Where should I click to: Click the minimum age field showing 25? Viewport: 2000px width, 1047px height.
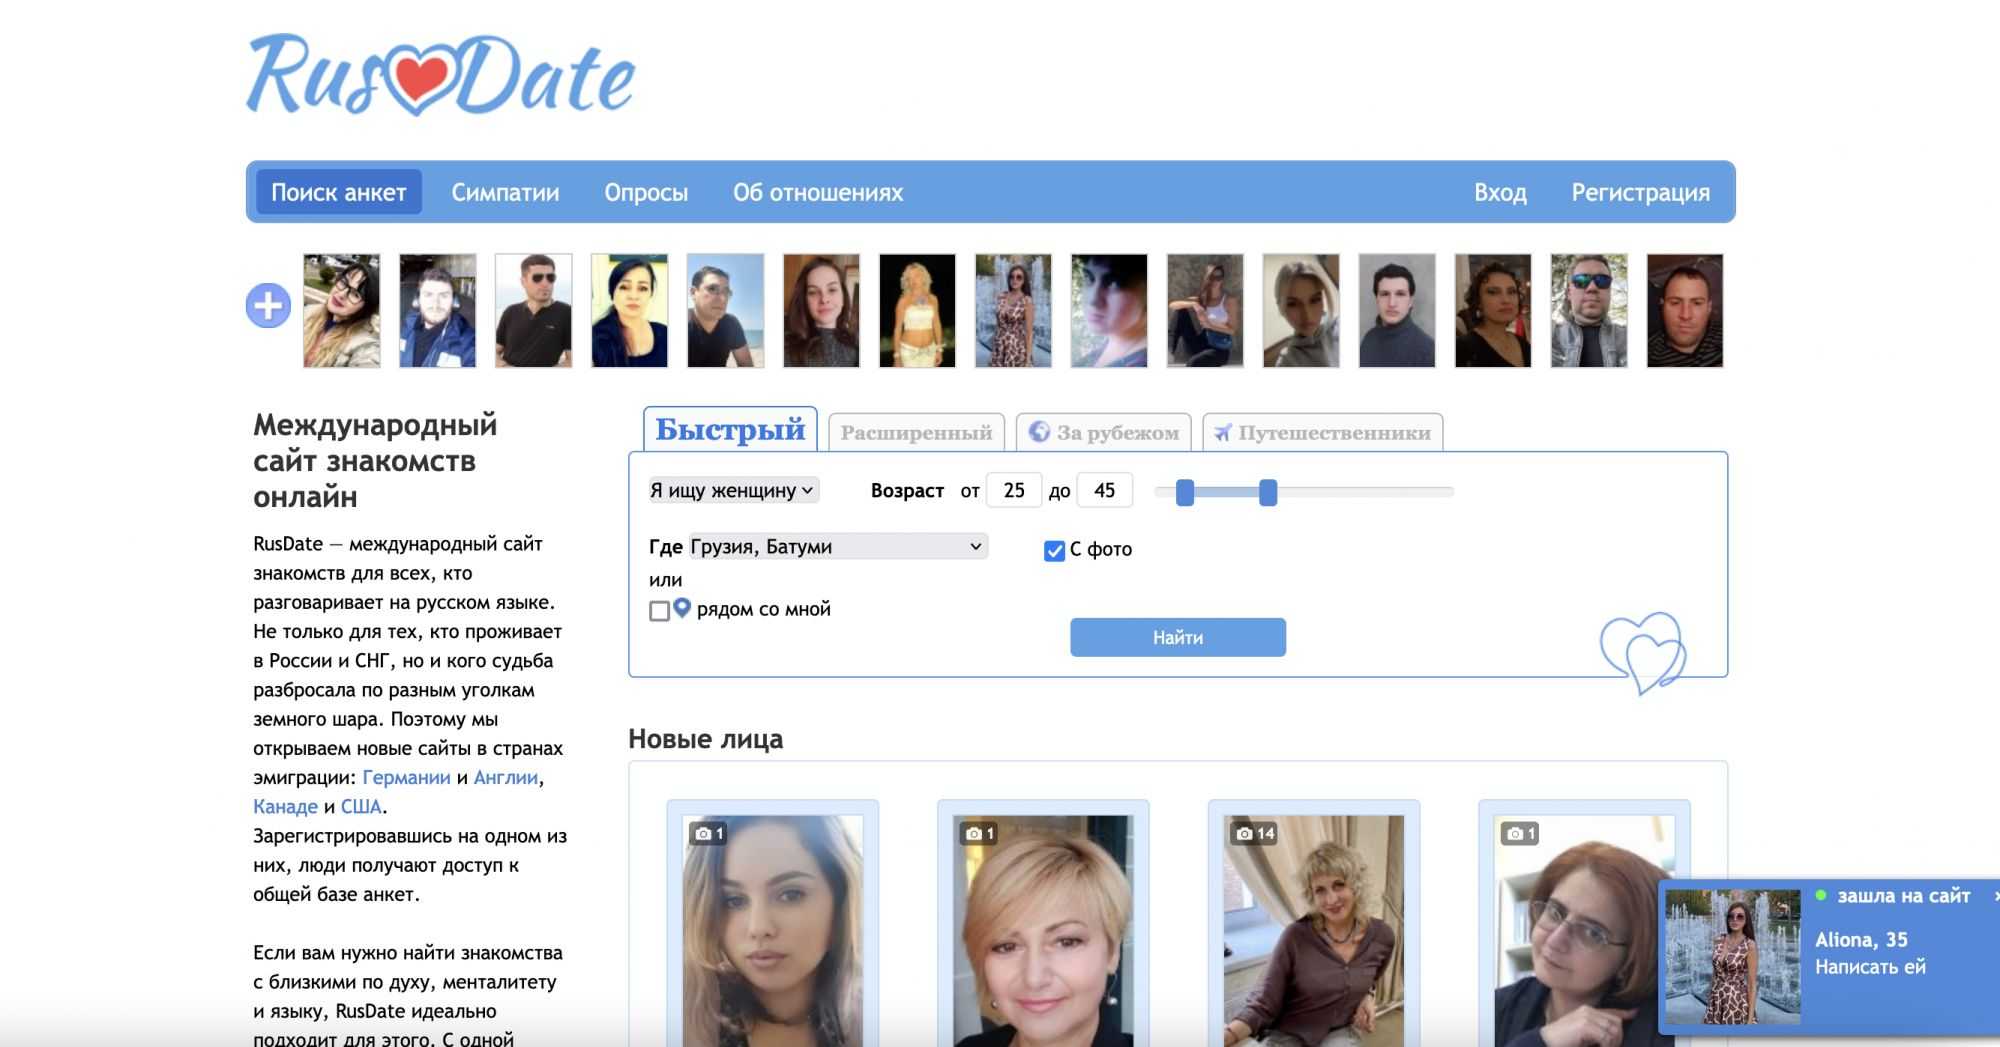coord(1013,490)
